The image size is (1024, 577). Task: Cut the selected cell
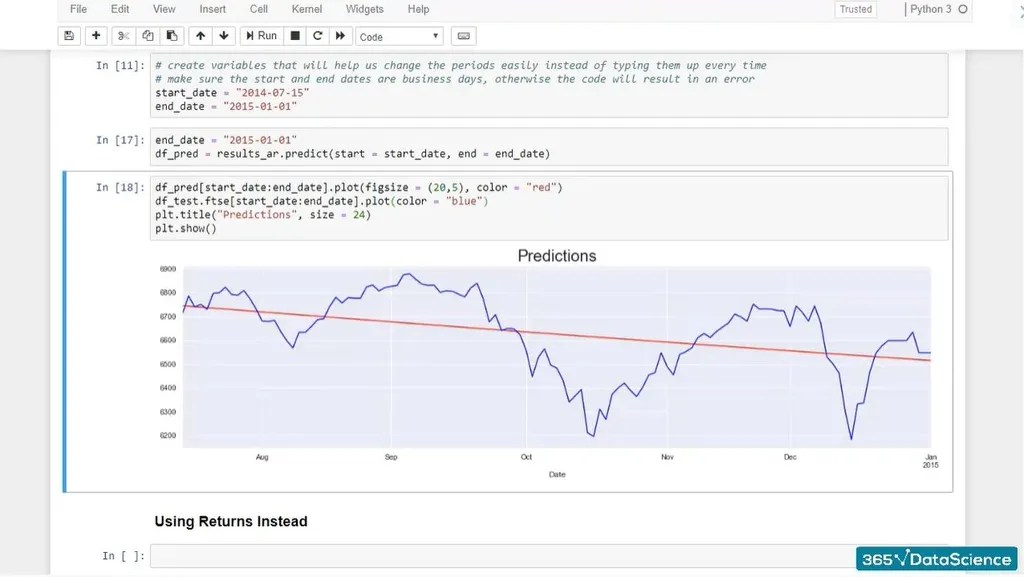click(122, 36)
